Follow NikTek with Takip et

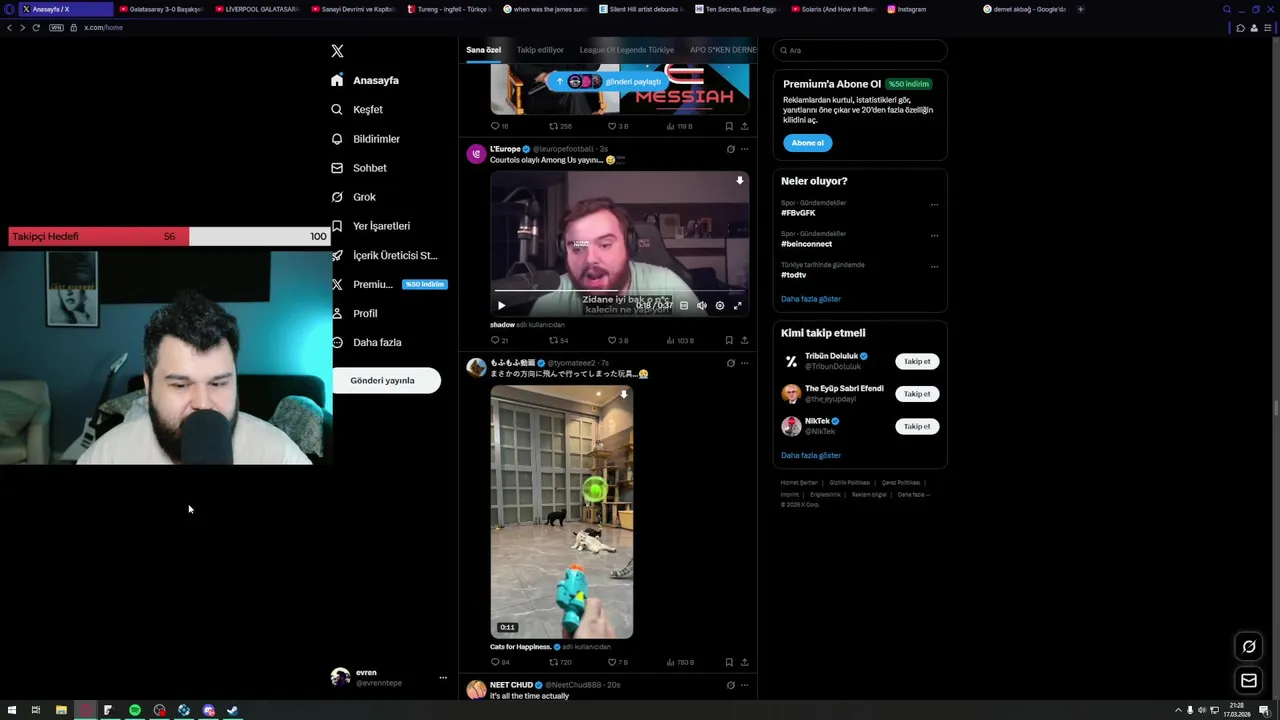pyautogui.click(x=917, y=426)
